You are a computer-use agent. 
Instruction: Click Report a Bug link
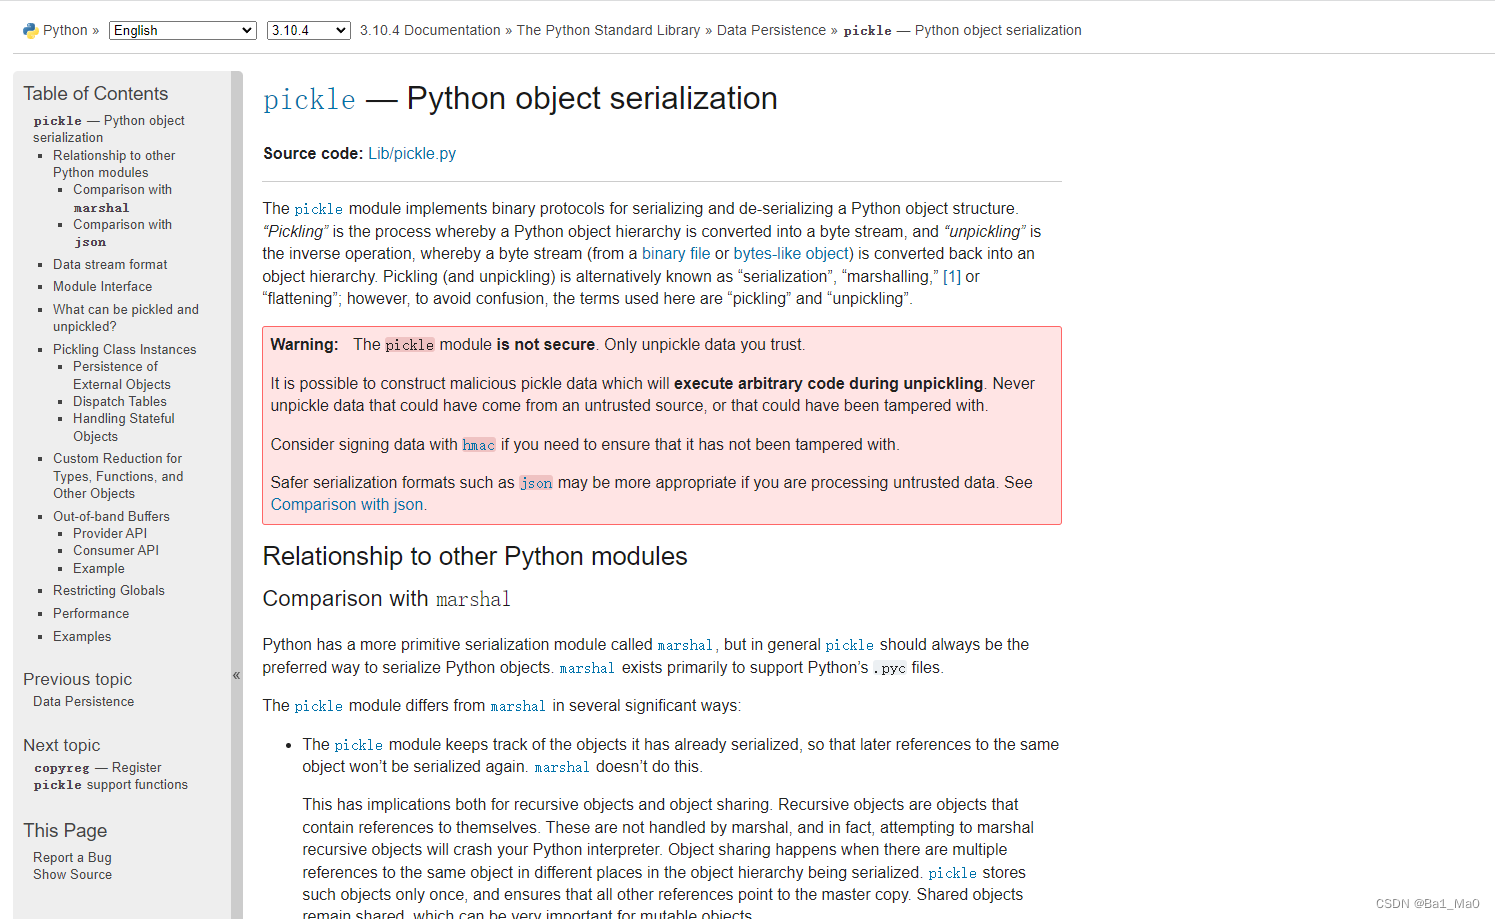pos(72,858)
